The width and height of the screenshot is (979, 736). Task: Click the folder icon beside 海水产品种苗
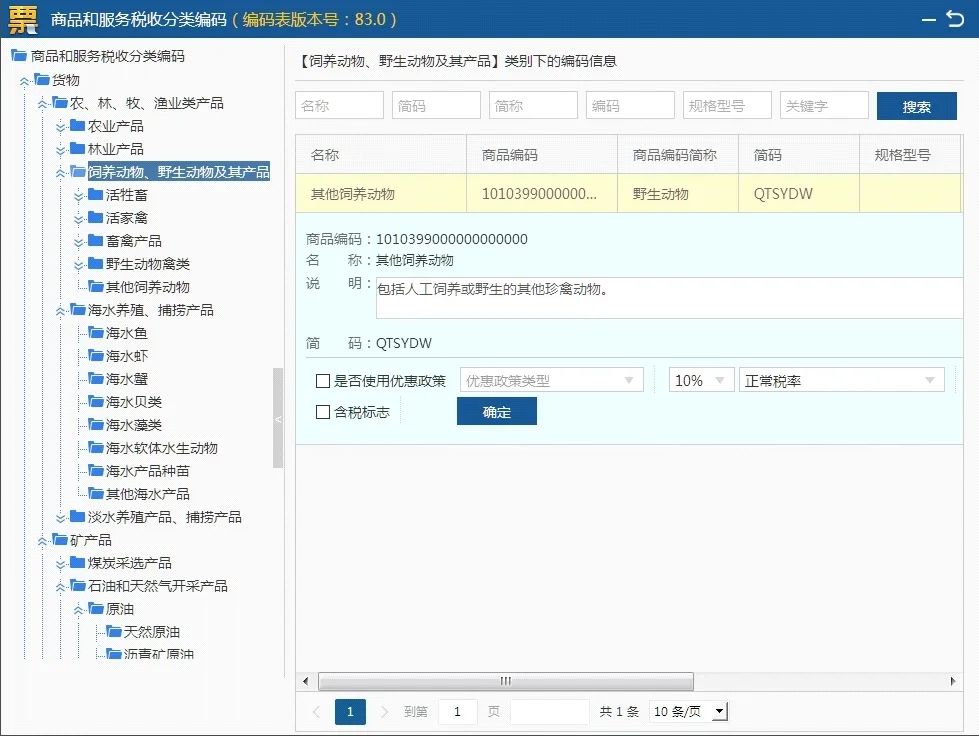(96, 471)
